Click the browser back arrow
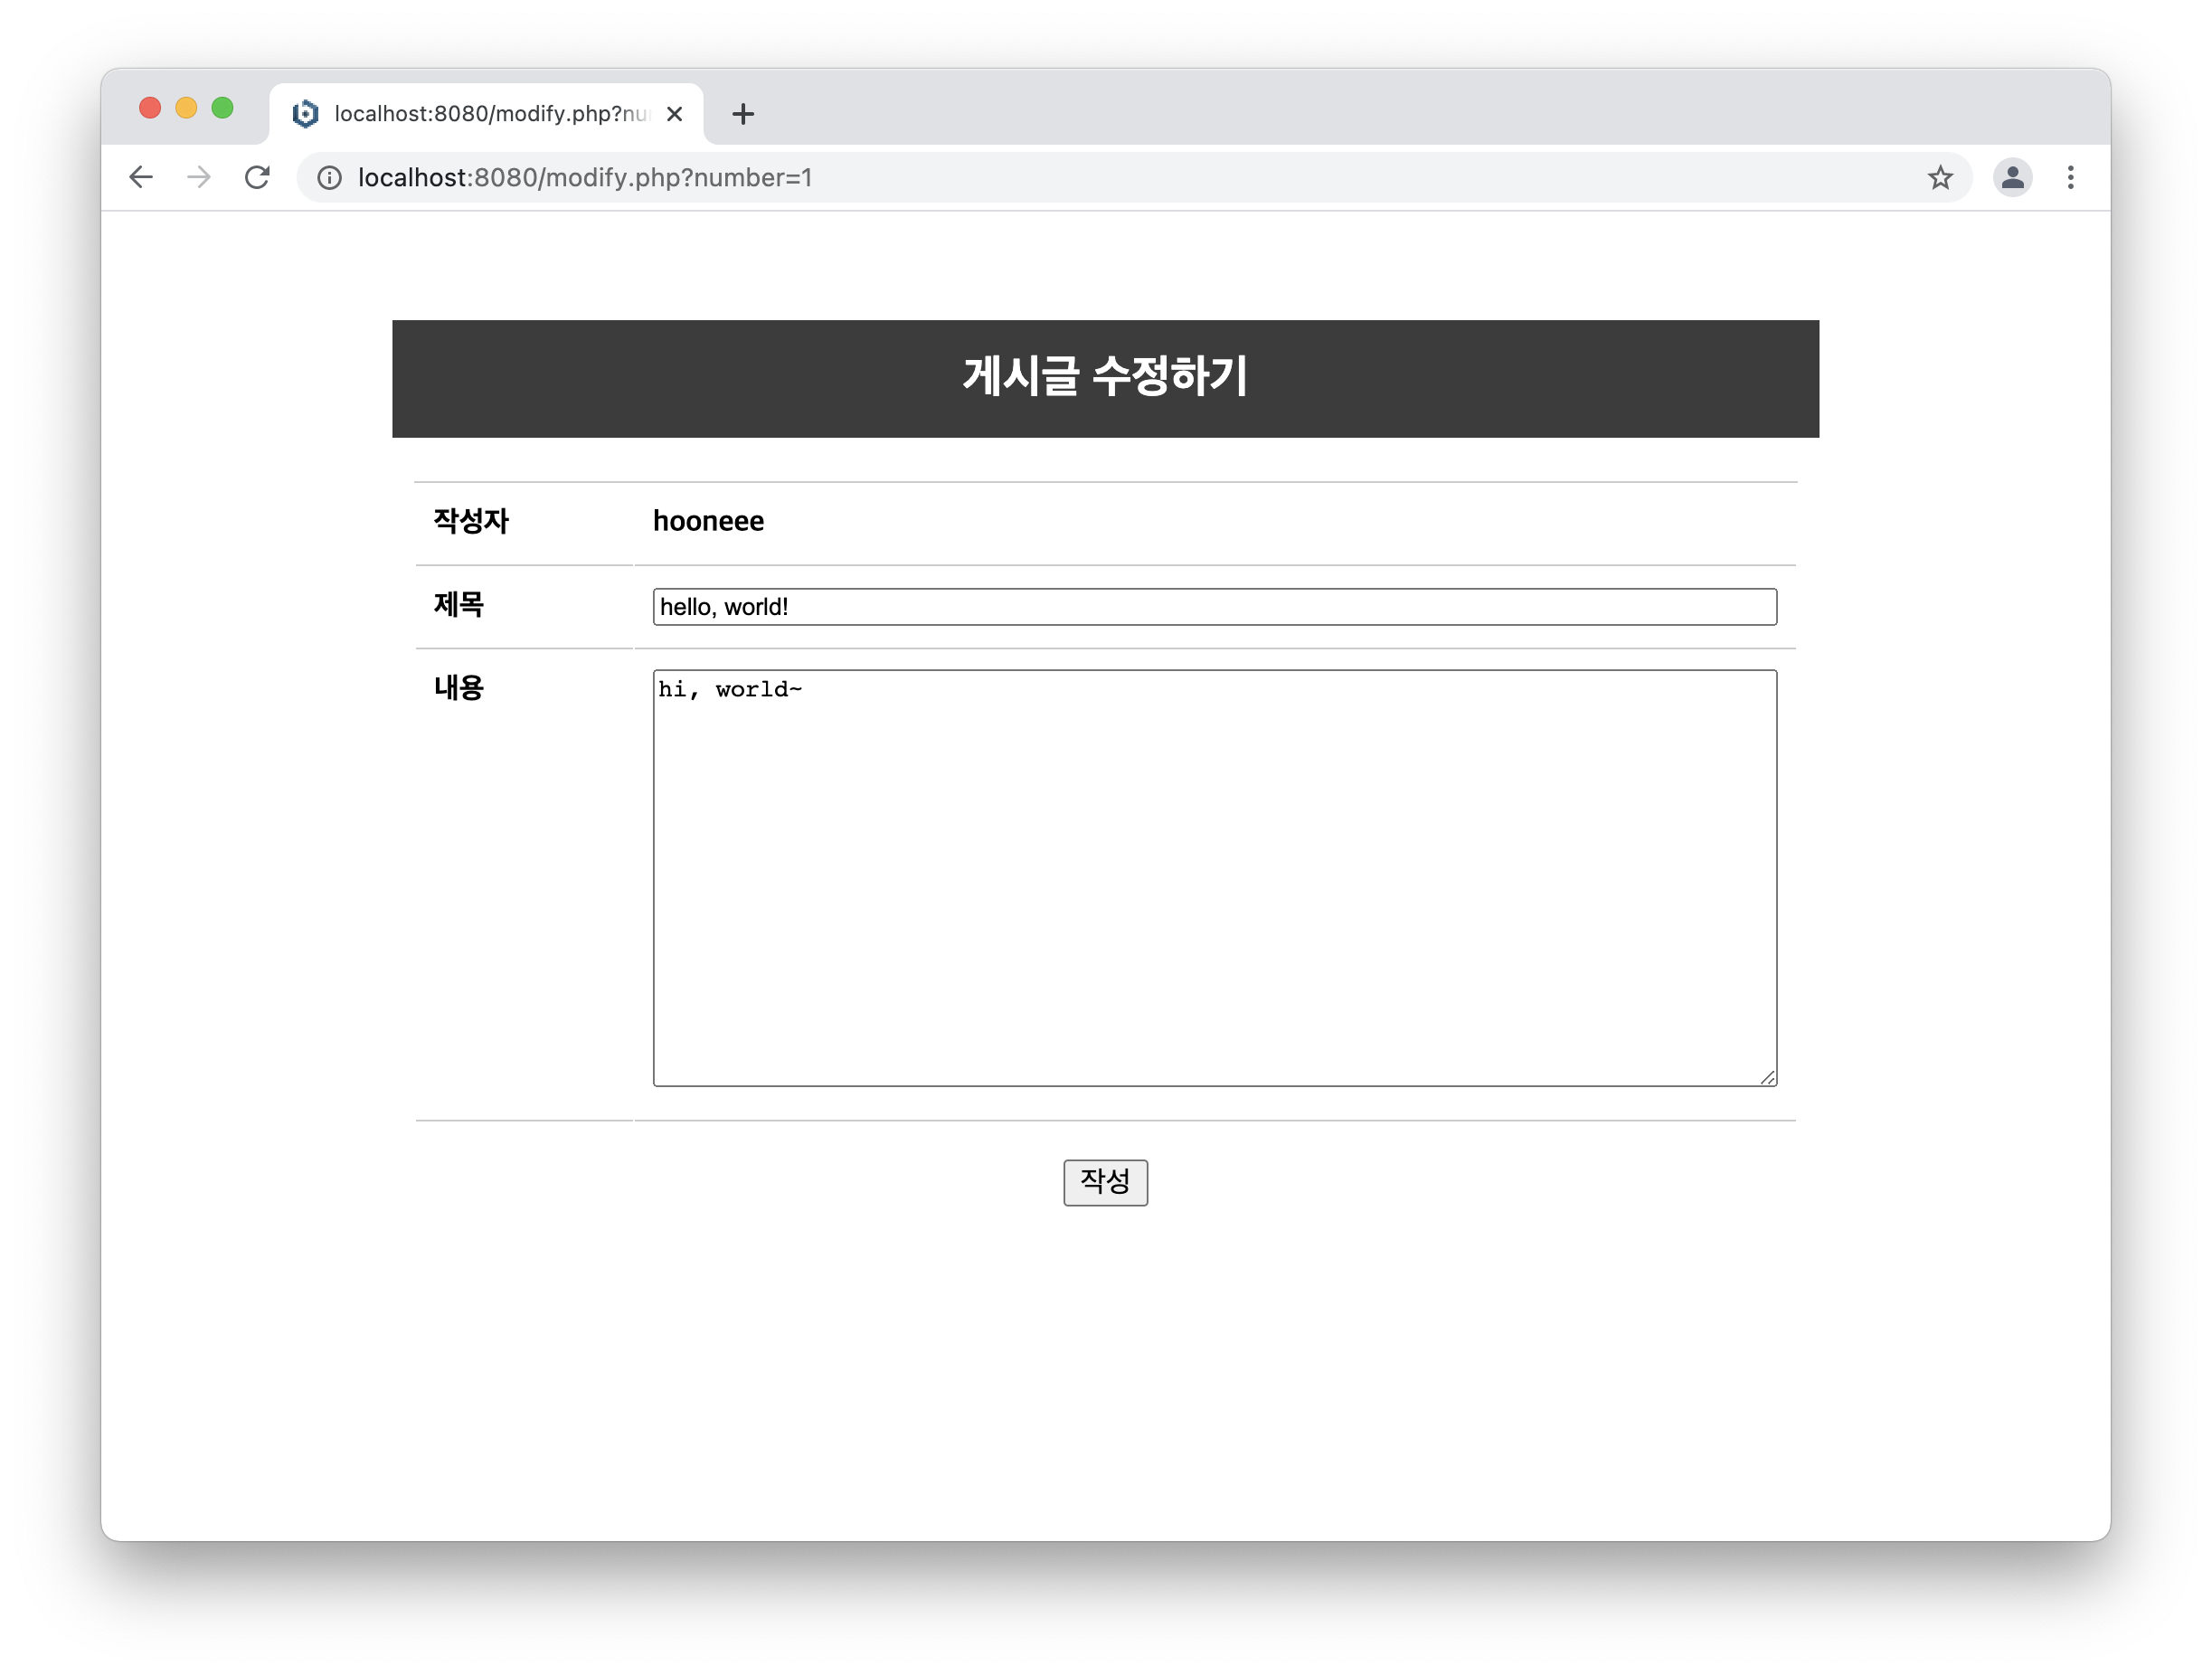Screen dimensions: 2212x1675 141,177
